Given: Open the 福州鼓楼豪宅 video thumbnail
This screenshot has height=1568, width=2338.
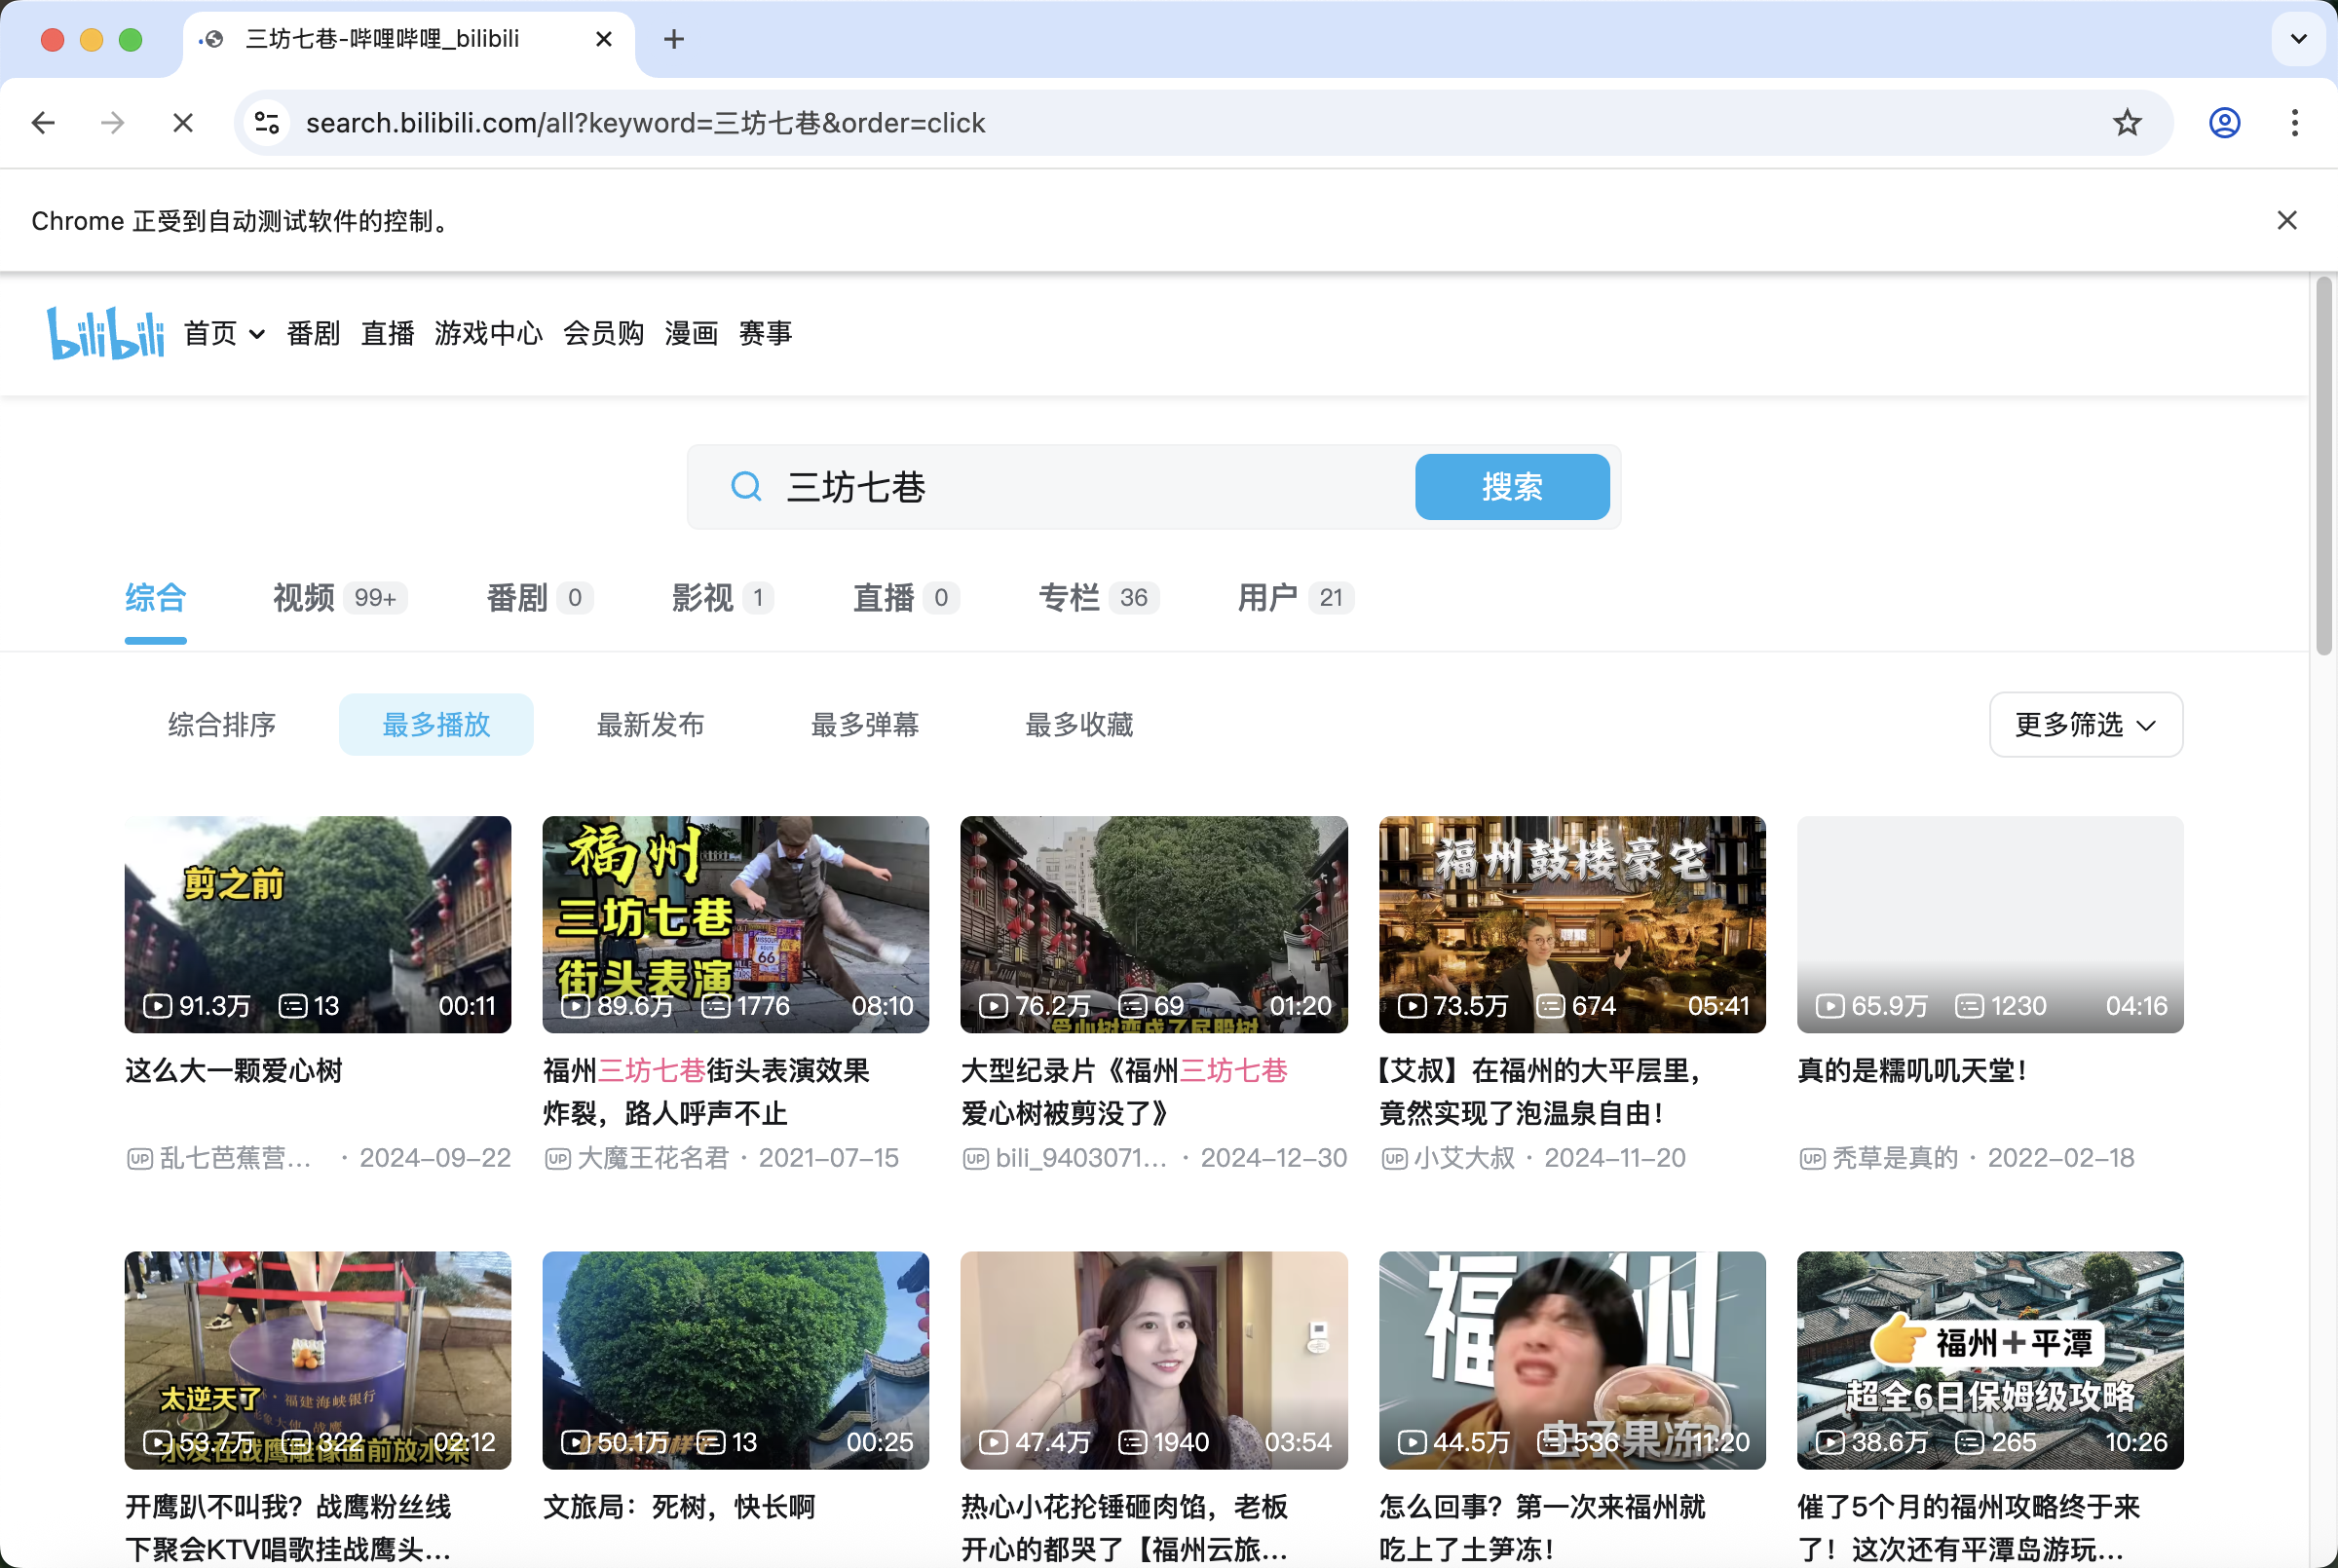Looking at the screenshot, I should [x=1571, y=923].
